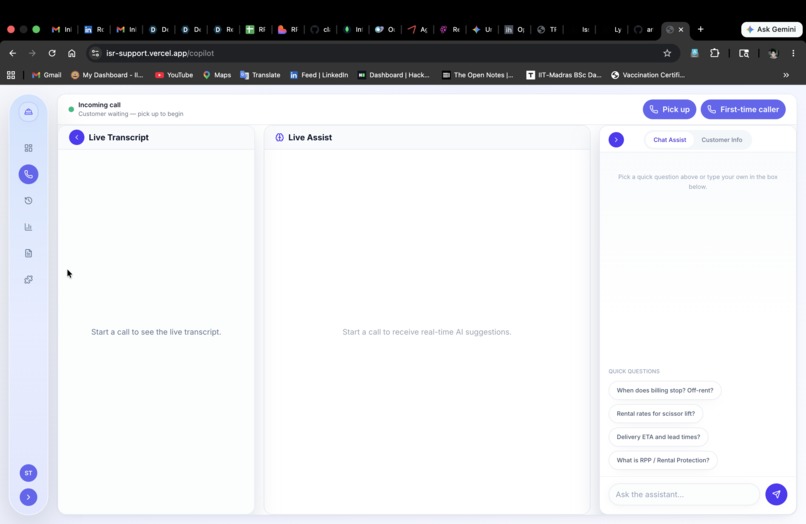Open the browser extensions puzzle icon
Viewport: 806px width, 524px height.
[x=715, y=53]
